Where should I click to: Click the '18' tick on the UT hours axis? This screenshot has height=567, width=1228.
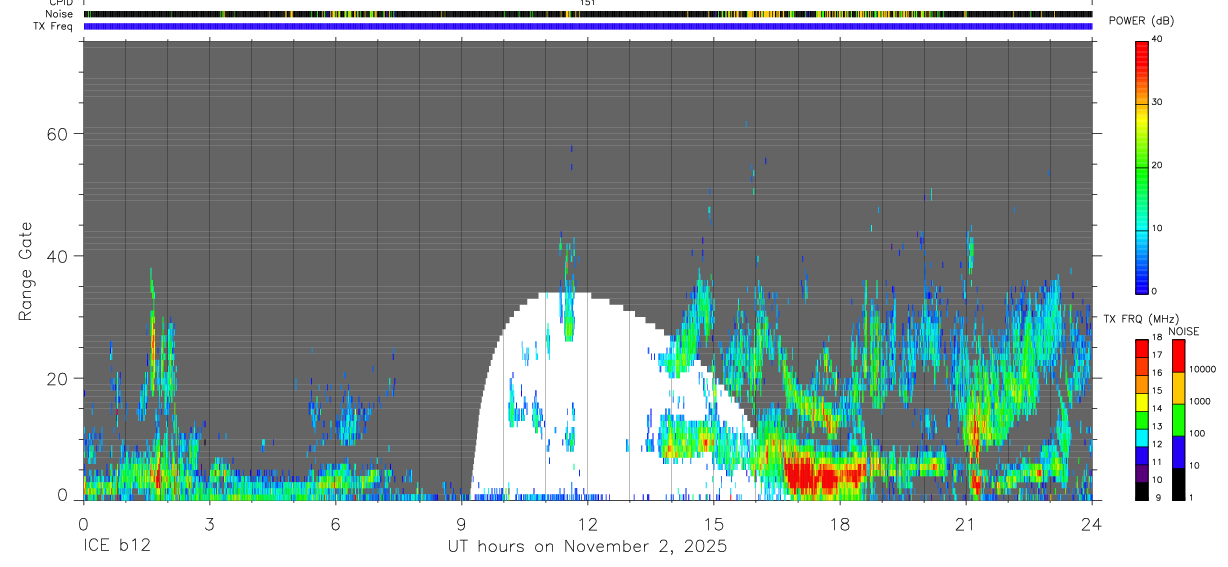[840, 524]
